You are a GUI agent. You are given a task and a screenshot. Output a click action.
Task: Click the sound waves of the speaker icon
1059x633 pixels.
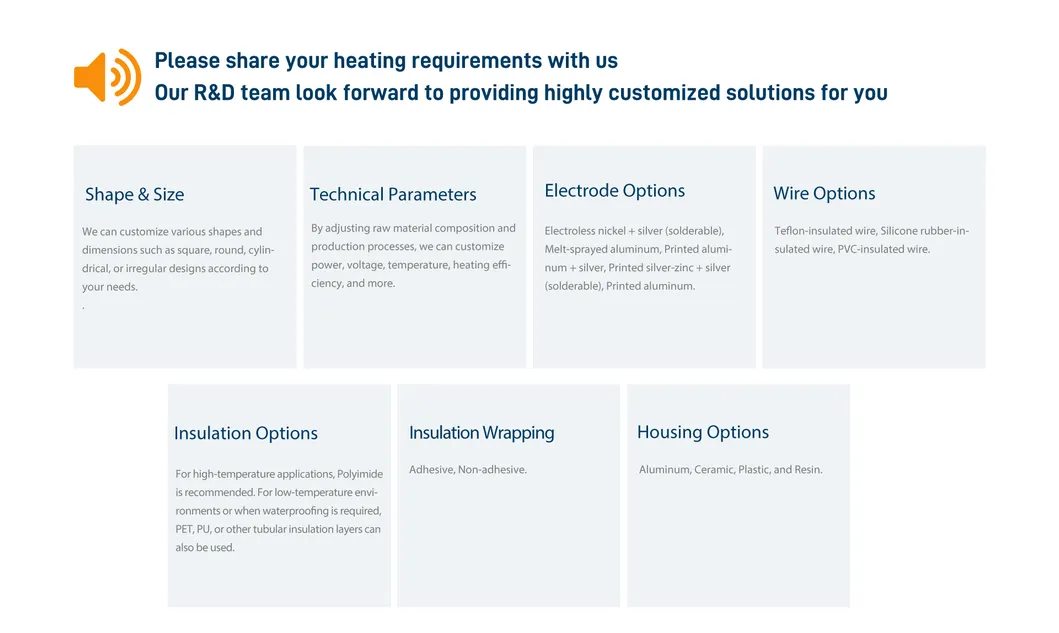pos(129,77)
